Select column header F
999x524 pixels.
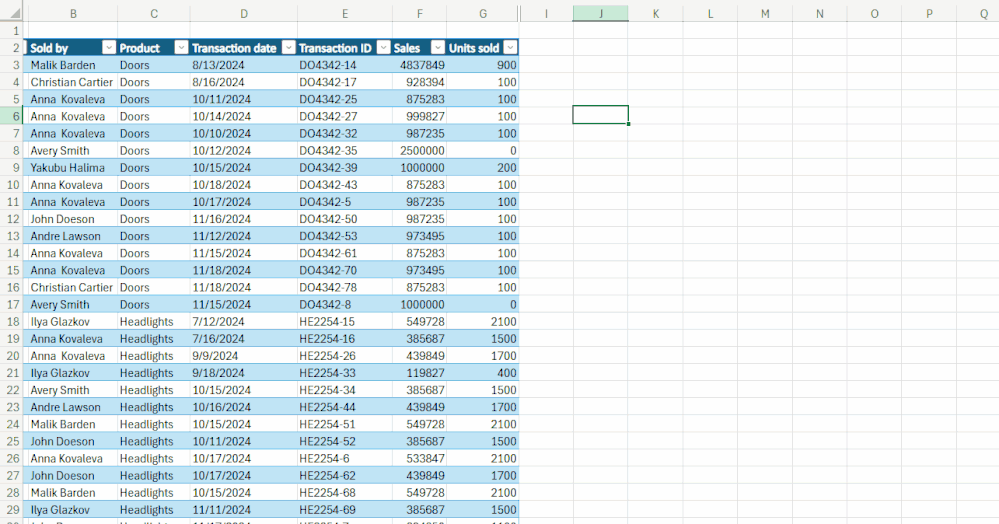click(x=419, y=13)
